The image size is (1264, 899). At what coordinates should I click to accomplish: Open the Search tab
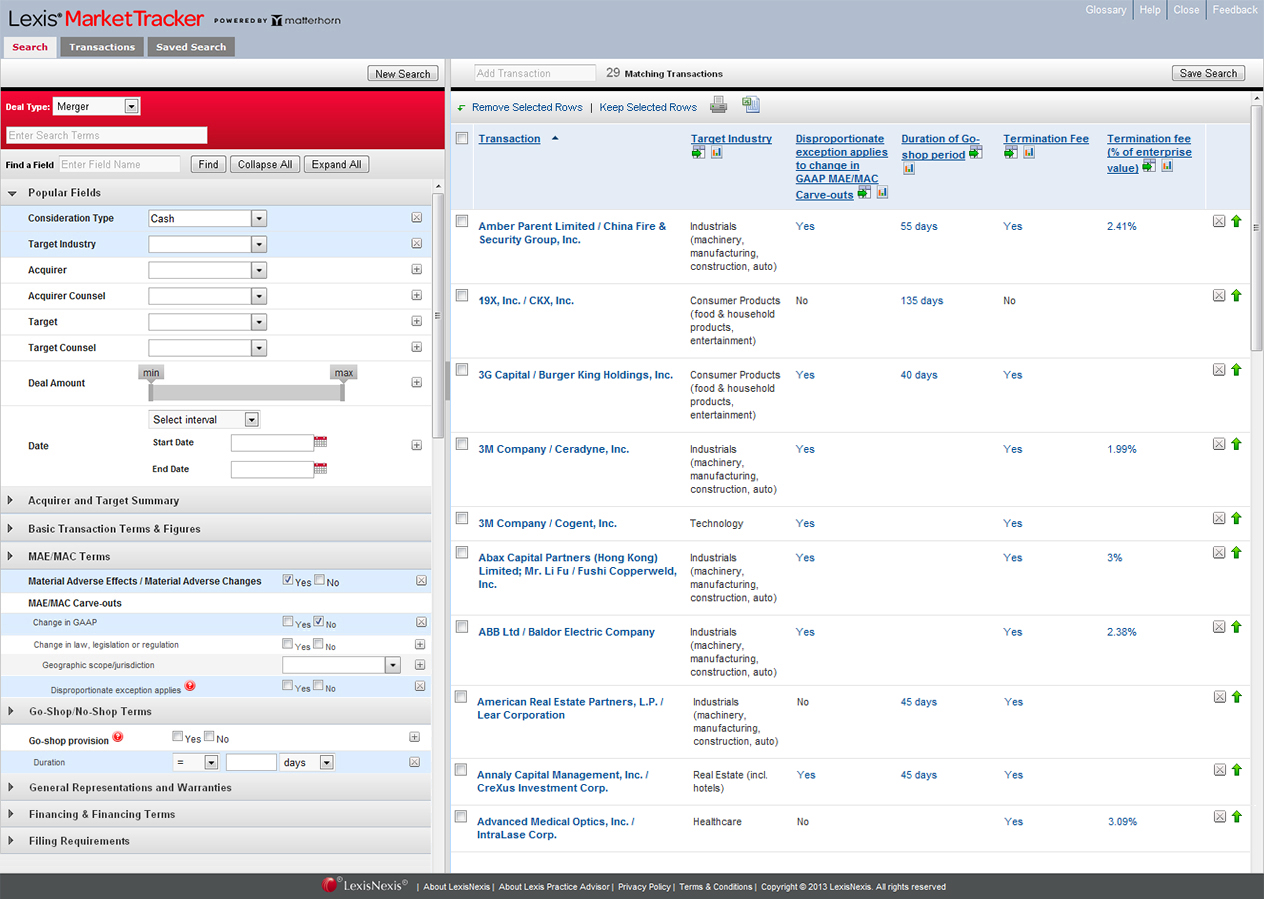pos(30,47)
